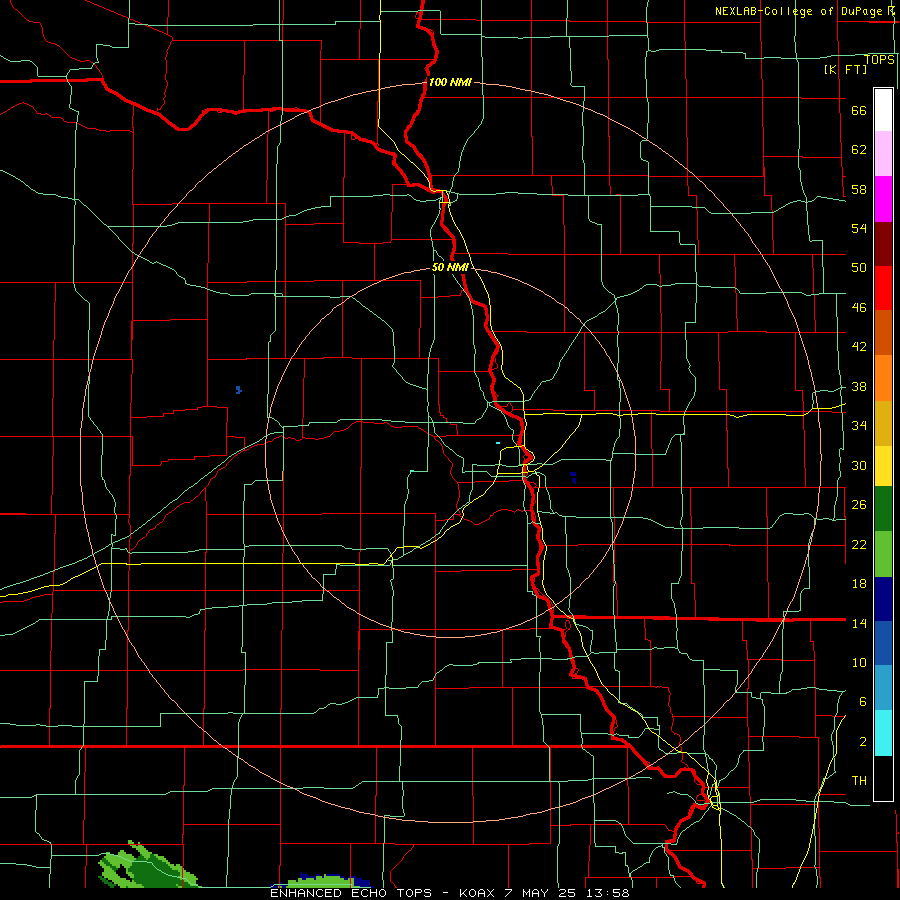Viewport: 900px width, 900px height.
Task: Click the medium blue legend swatch
Action: [x=883, y=643]
